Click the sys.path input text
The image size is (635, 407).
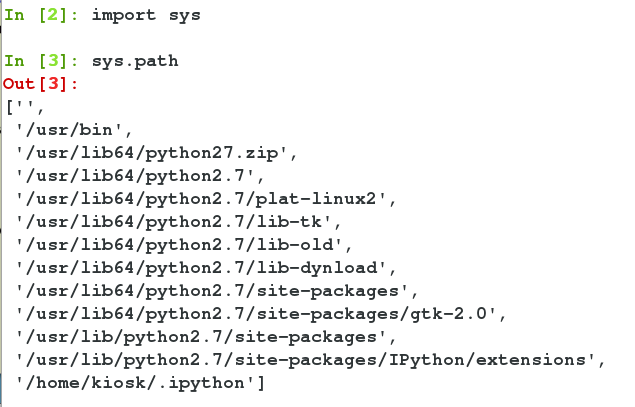(x=135, y=61)
